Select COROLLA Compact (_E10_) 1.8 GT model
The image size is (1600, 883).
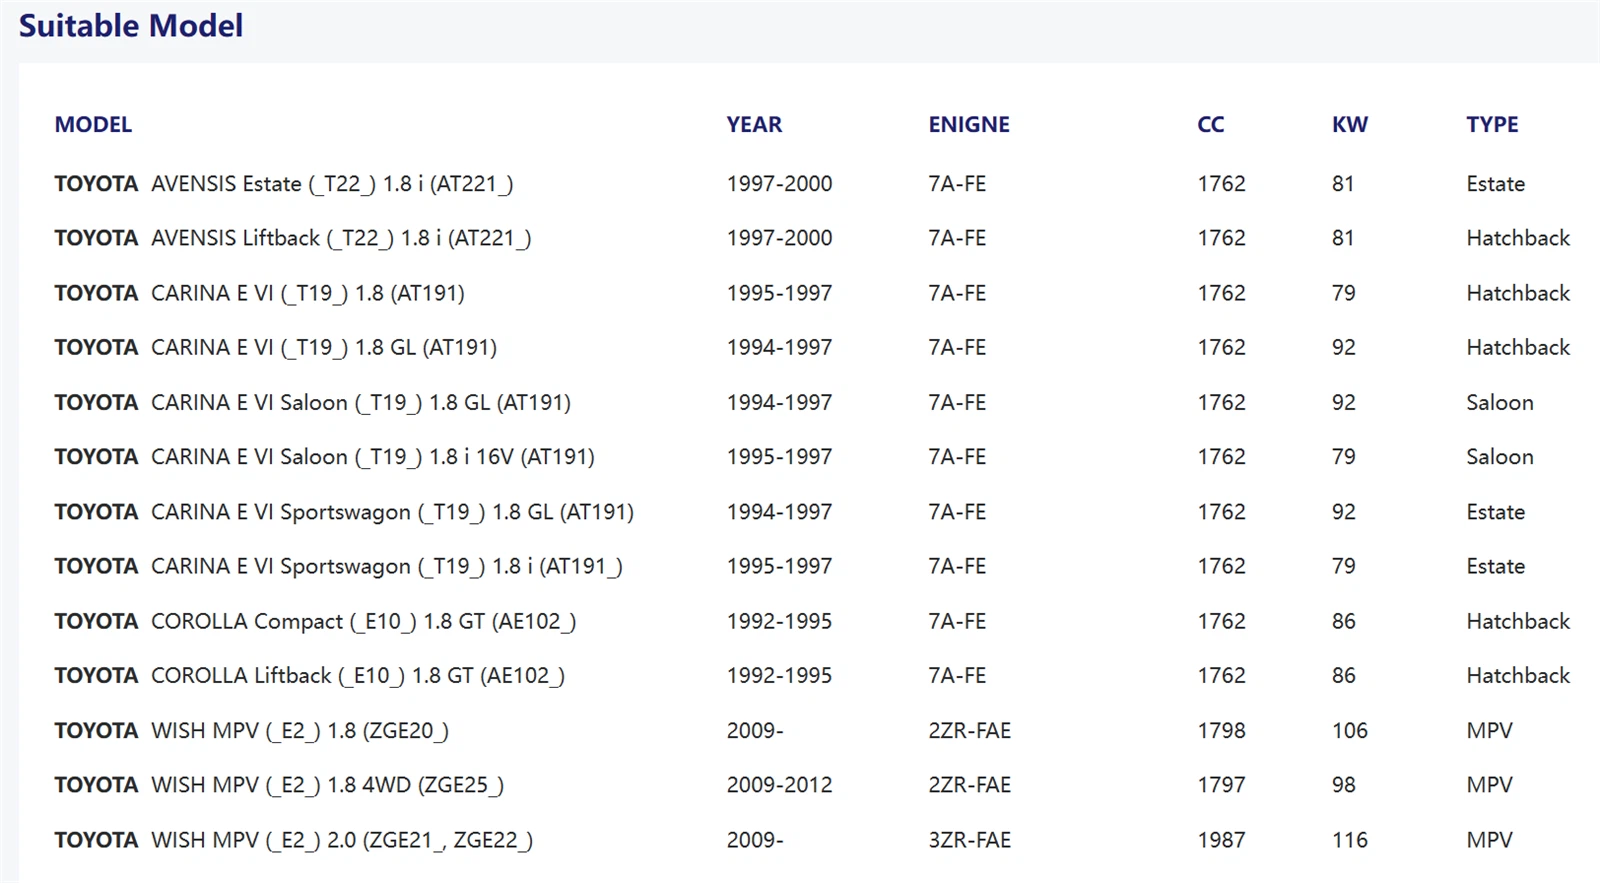pyautogui.click(x=315, y=621)
